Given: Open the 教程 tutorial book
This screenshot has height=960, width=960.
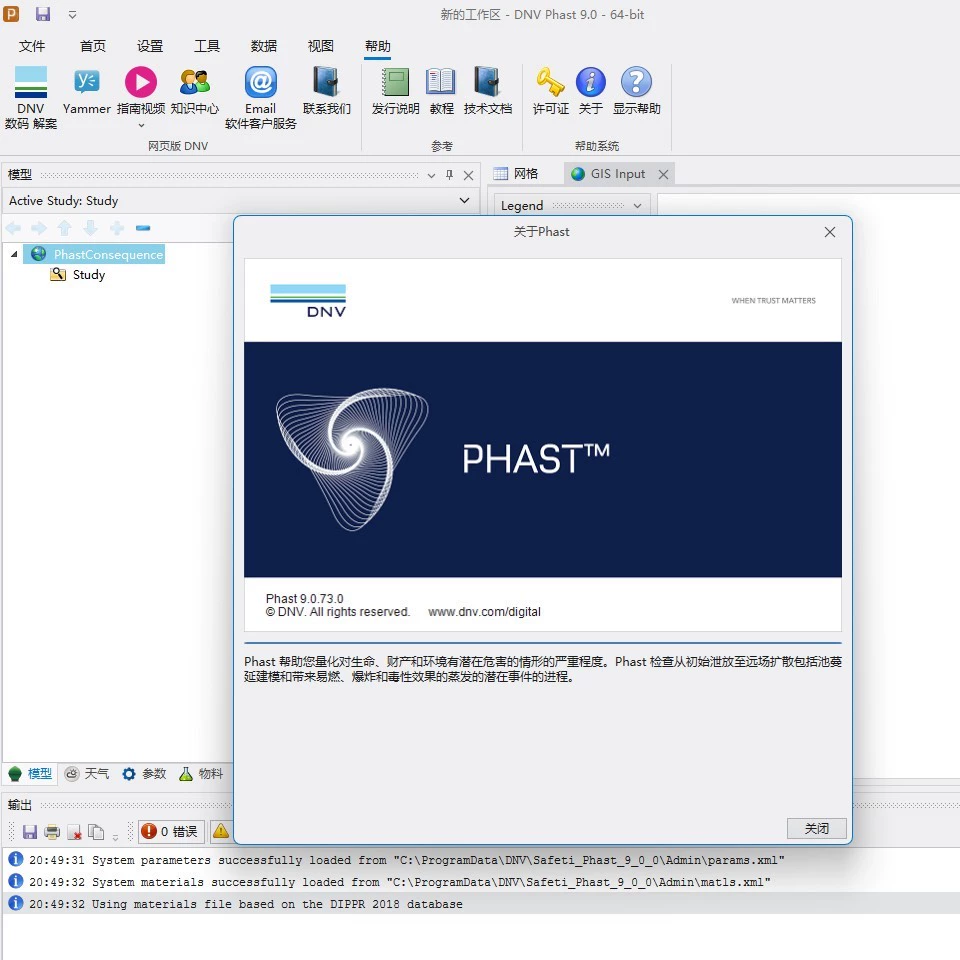Looking at the screenshot, I should pyautogui.click(x=441, y=91).
